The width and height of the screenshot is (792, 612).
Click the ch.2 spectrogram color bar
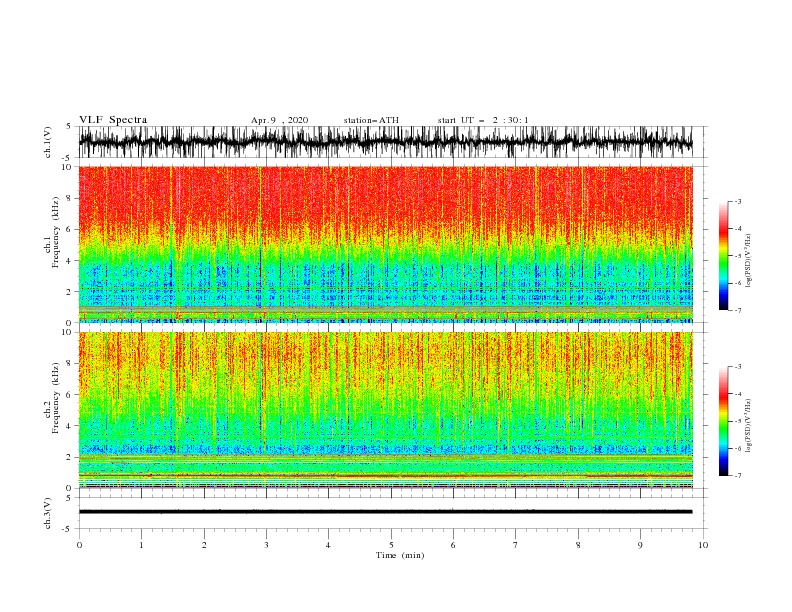pos(723,421)
